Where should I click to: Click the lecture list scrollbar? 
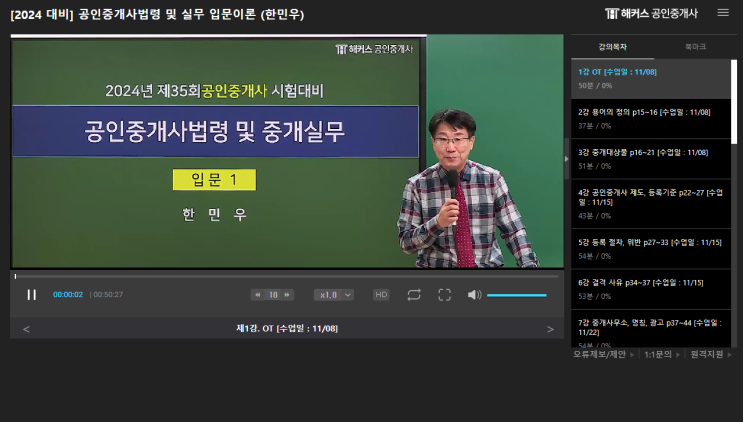pyautogui.click(x=734, y=102)
